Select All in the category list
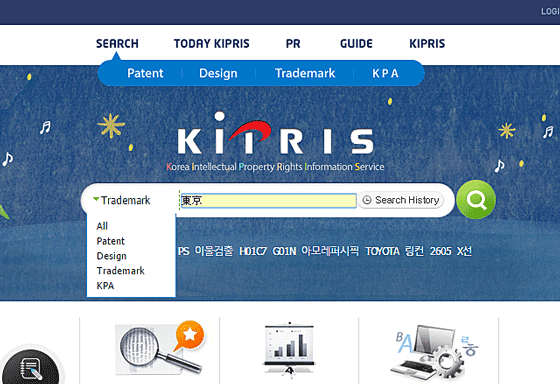Screen dimensions: 560x384 pyautogui.click(x=102, y=226)
